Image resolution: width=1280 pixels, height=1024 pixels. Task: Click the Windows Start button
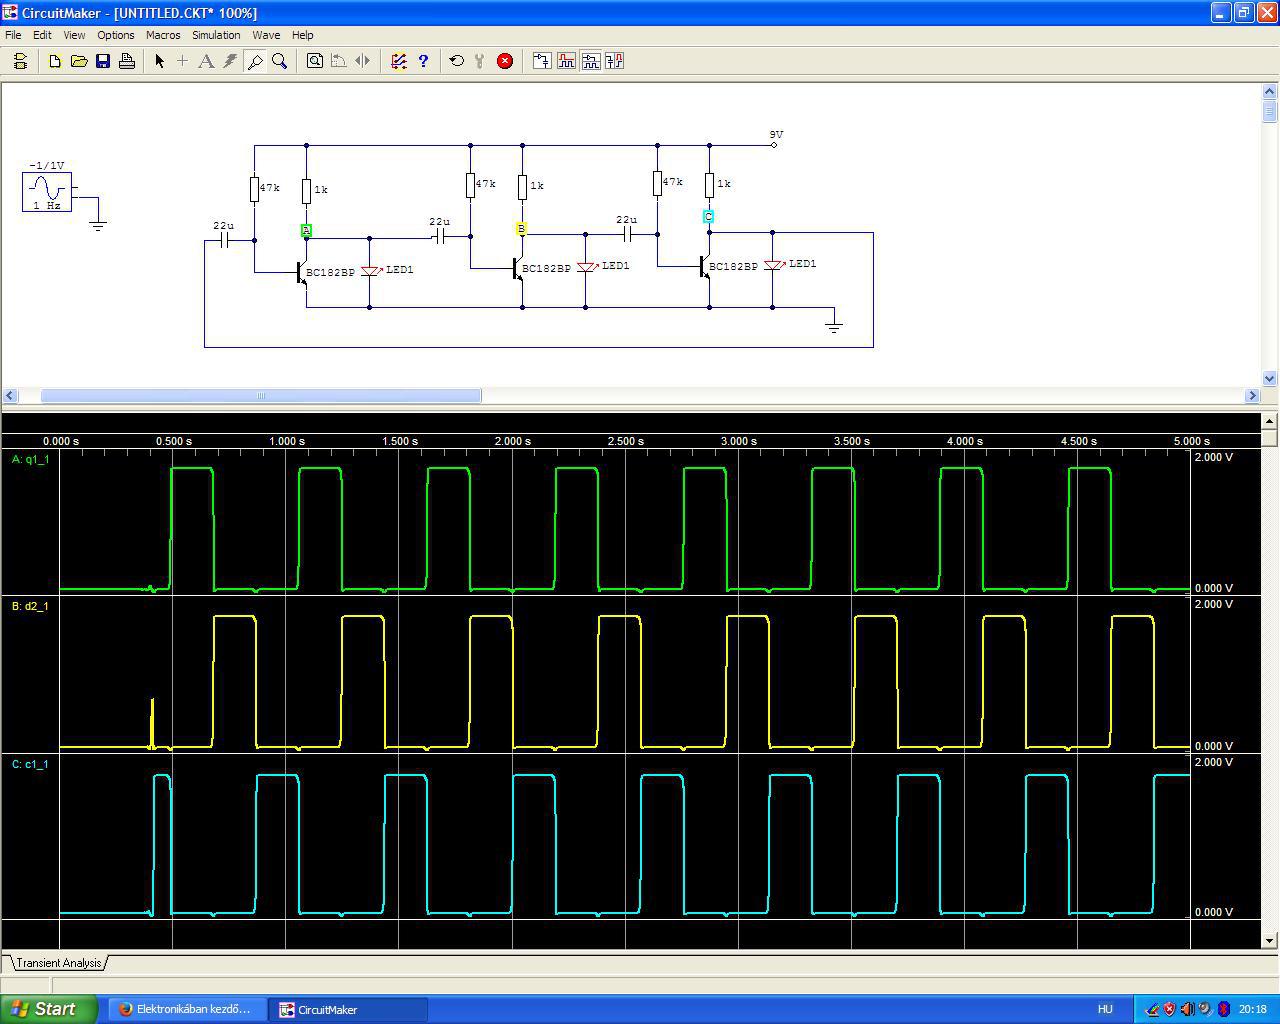click(48, 1009)
